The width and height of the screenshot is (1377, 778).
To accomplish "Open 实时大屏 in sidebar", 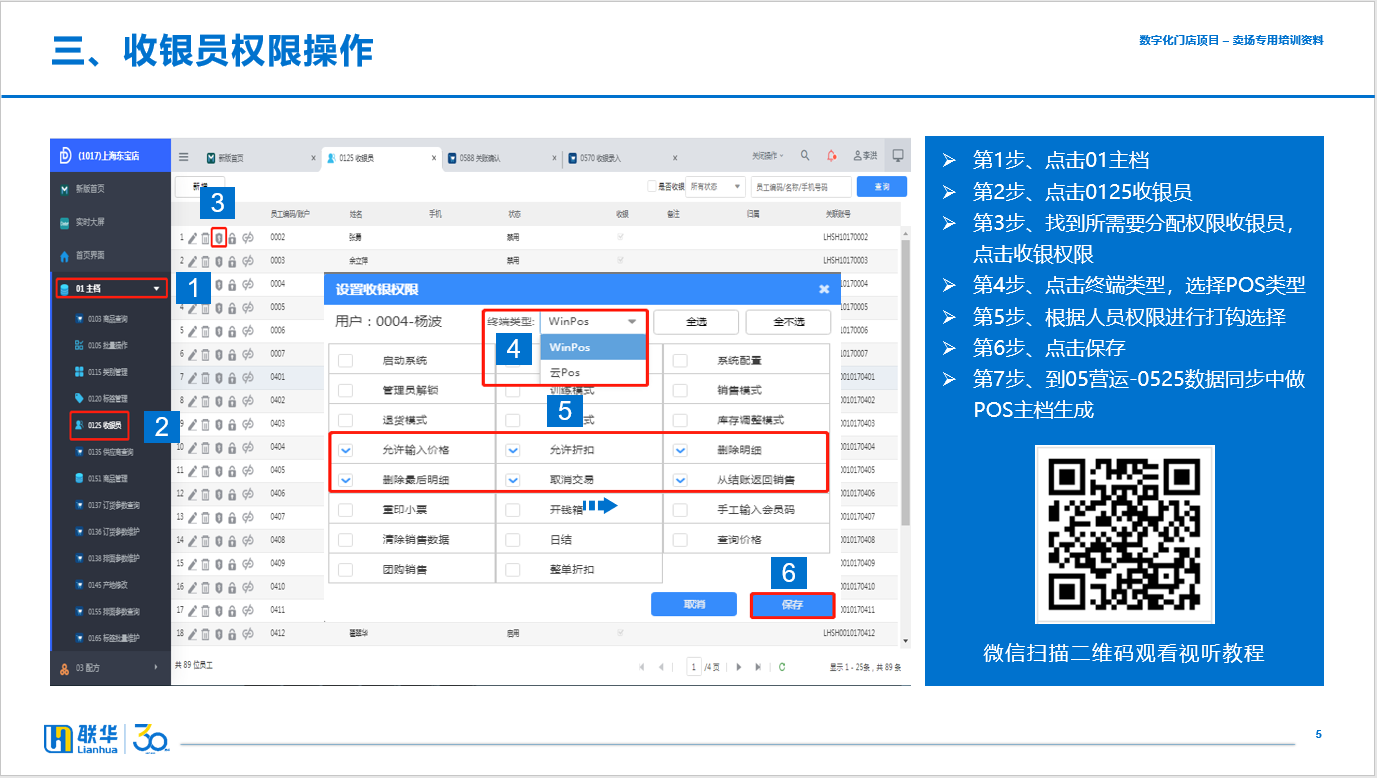I will pos(91,222).
